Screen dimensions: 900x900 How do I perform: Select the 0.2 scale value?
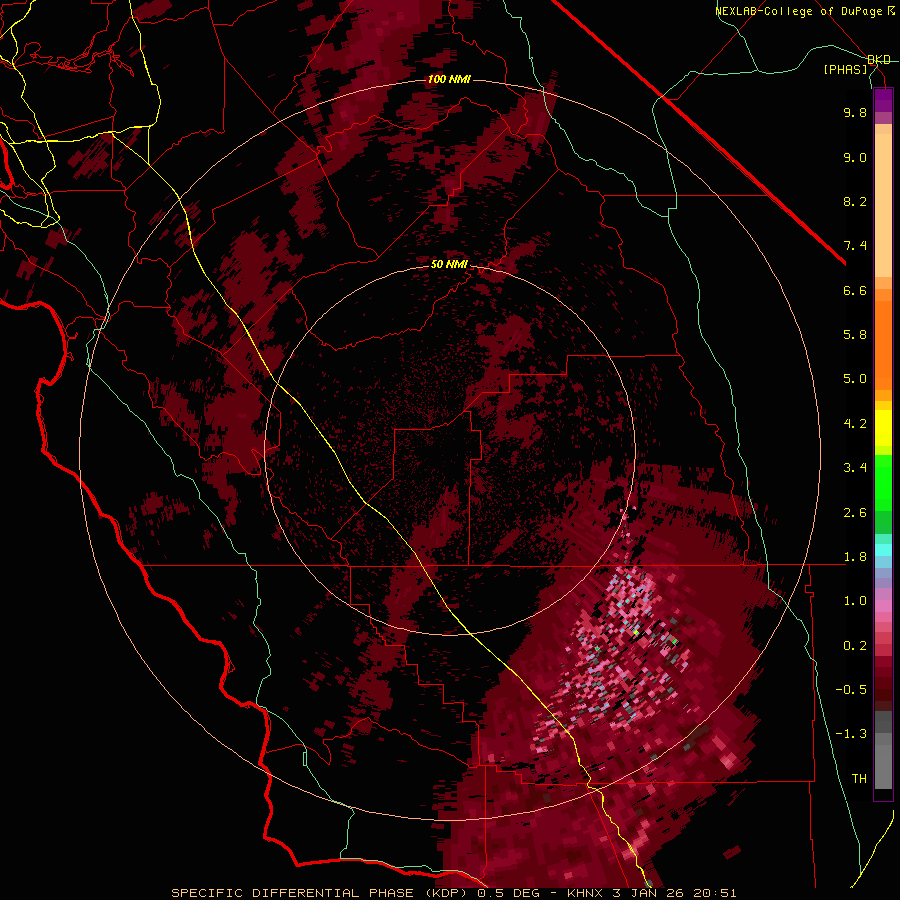(x=855, y=646)
